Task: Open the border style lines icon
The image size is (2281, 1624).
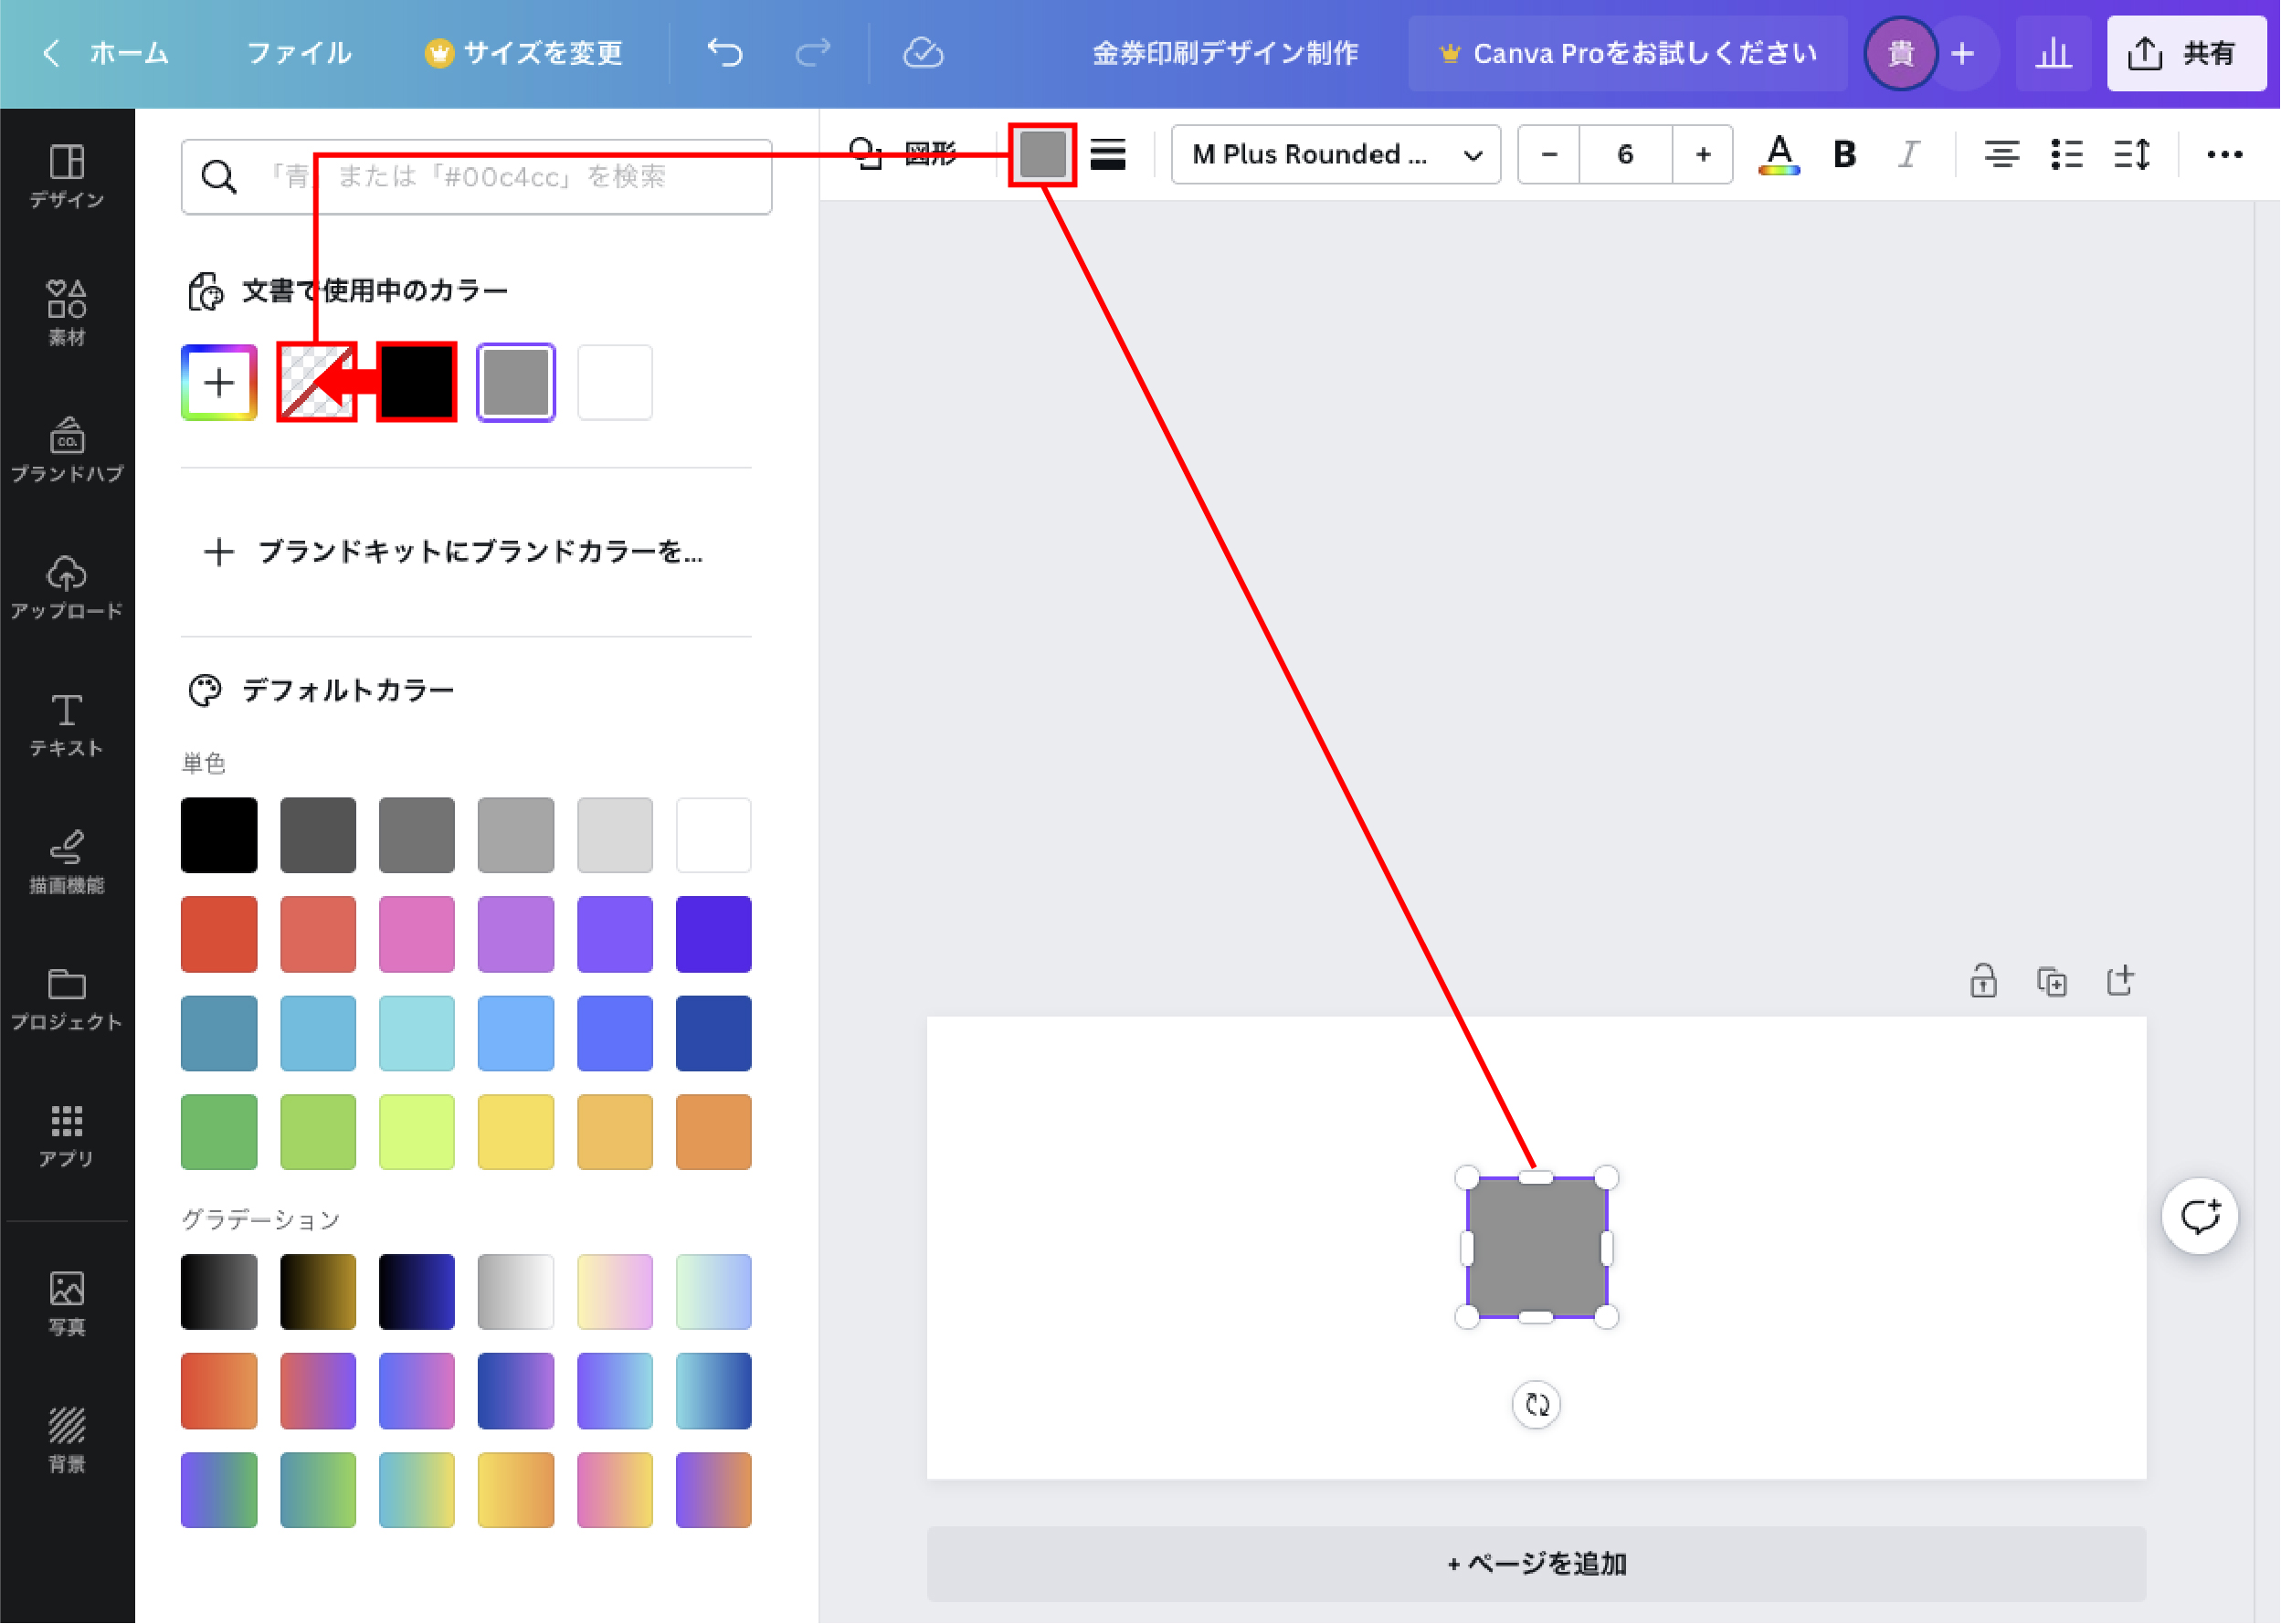Action: [x=1108, y=154]
